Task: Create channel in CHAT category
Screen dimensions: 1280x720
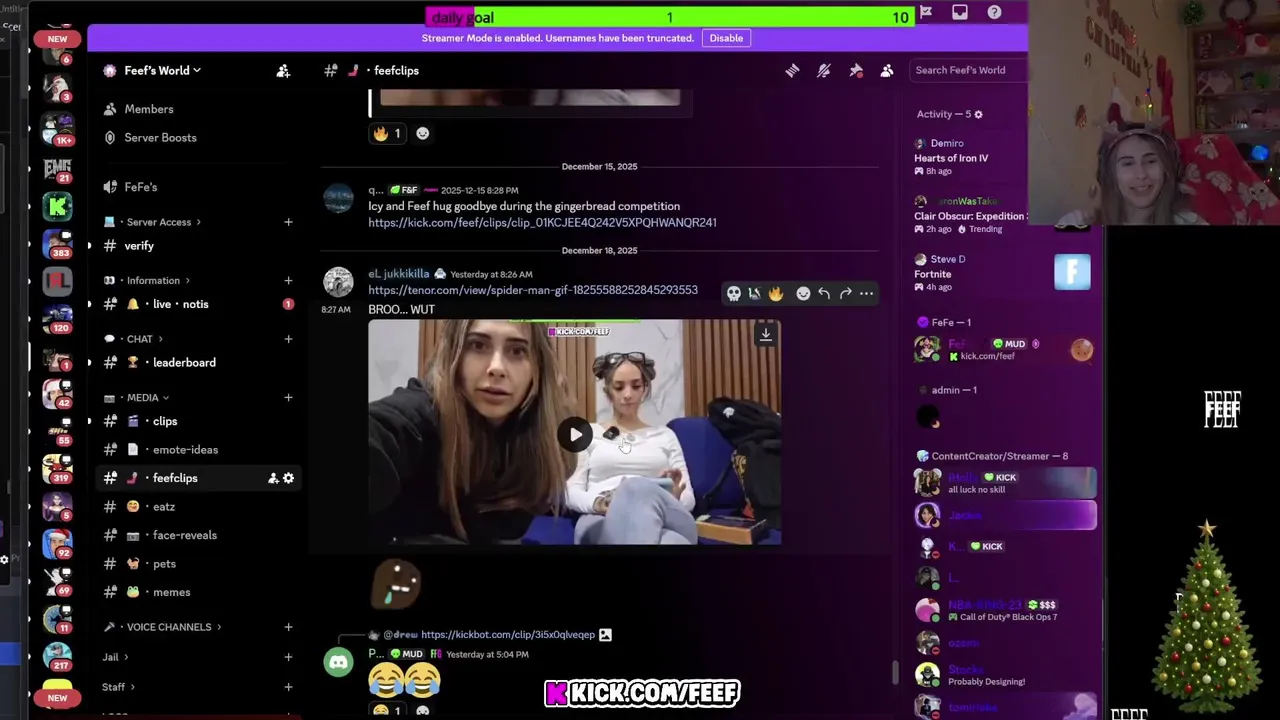Action: tap(288, 339)
